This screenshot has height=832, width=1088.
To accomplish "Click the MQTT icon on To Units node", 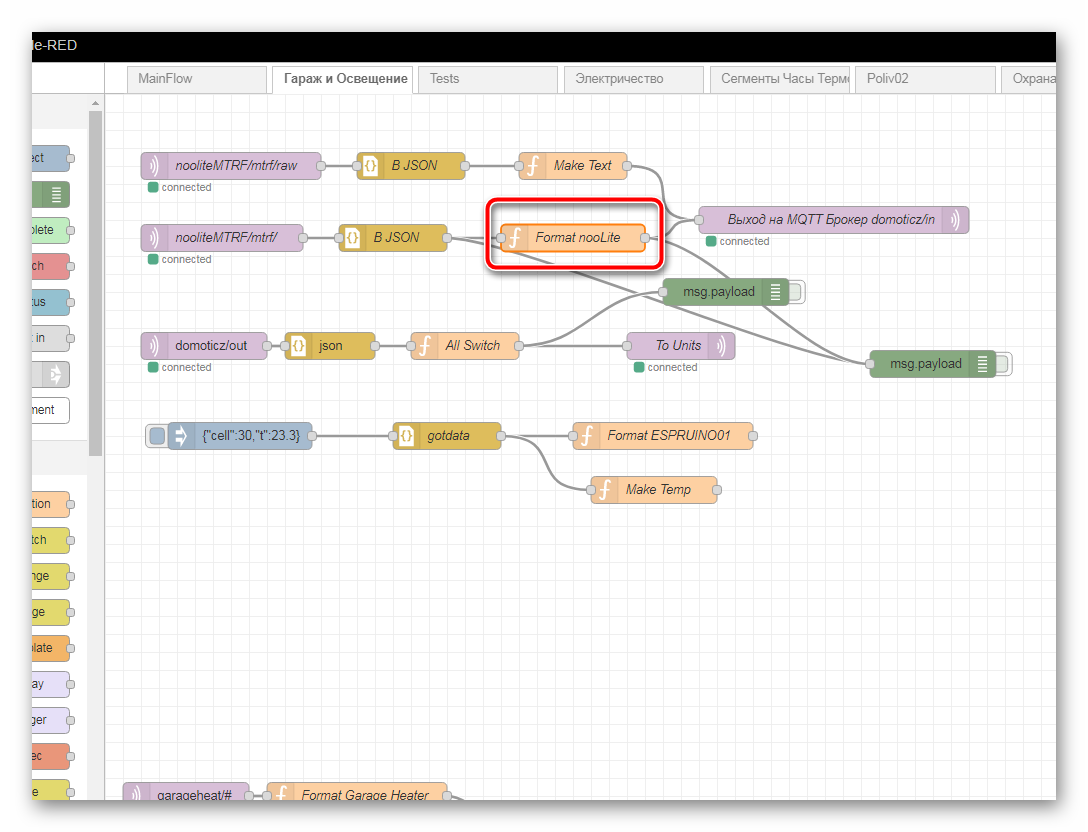I will (721, 346).
